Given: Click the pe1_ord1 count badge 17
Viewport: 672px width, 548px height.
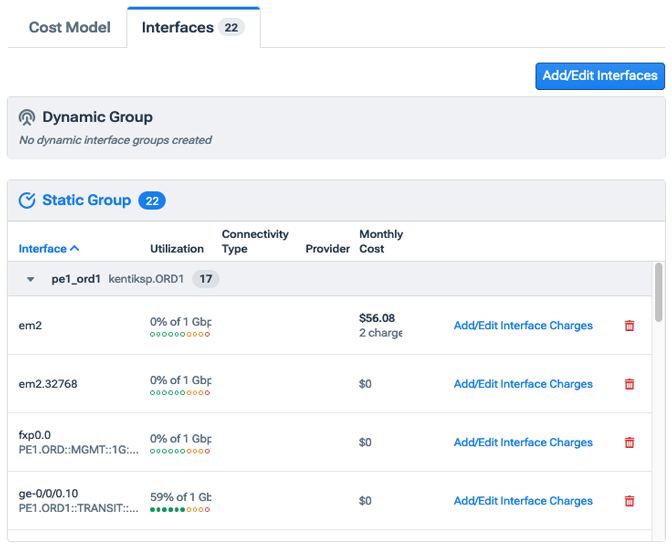Looking at the screenshot, I should pos(206,280).
